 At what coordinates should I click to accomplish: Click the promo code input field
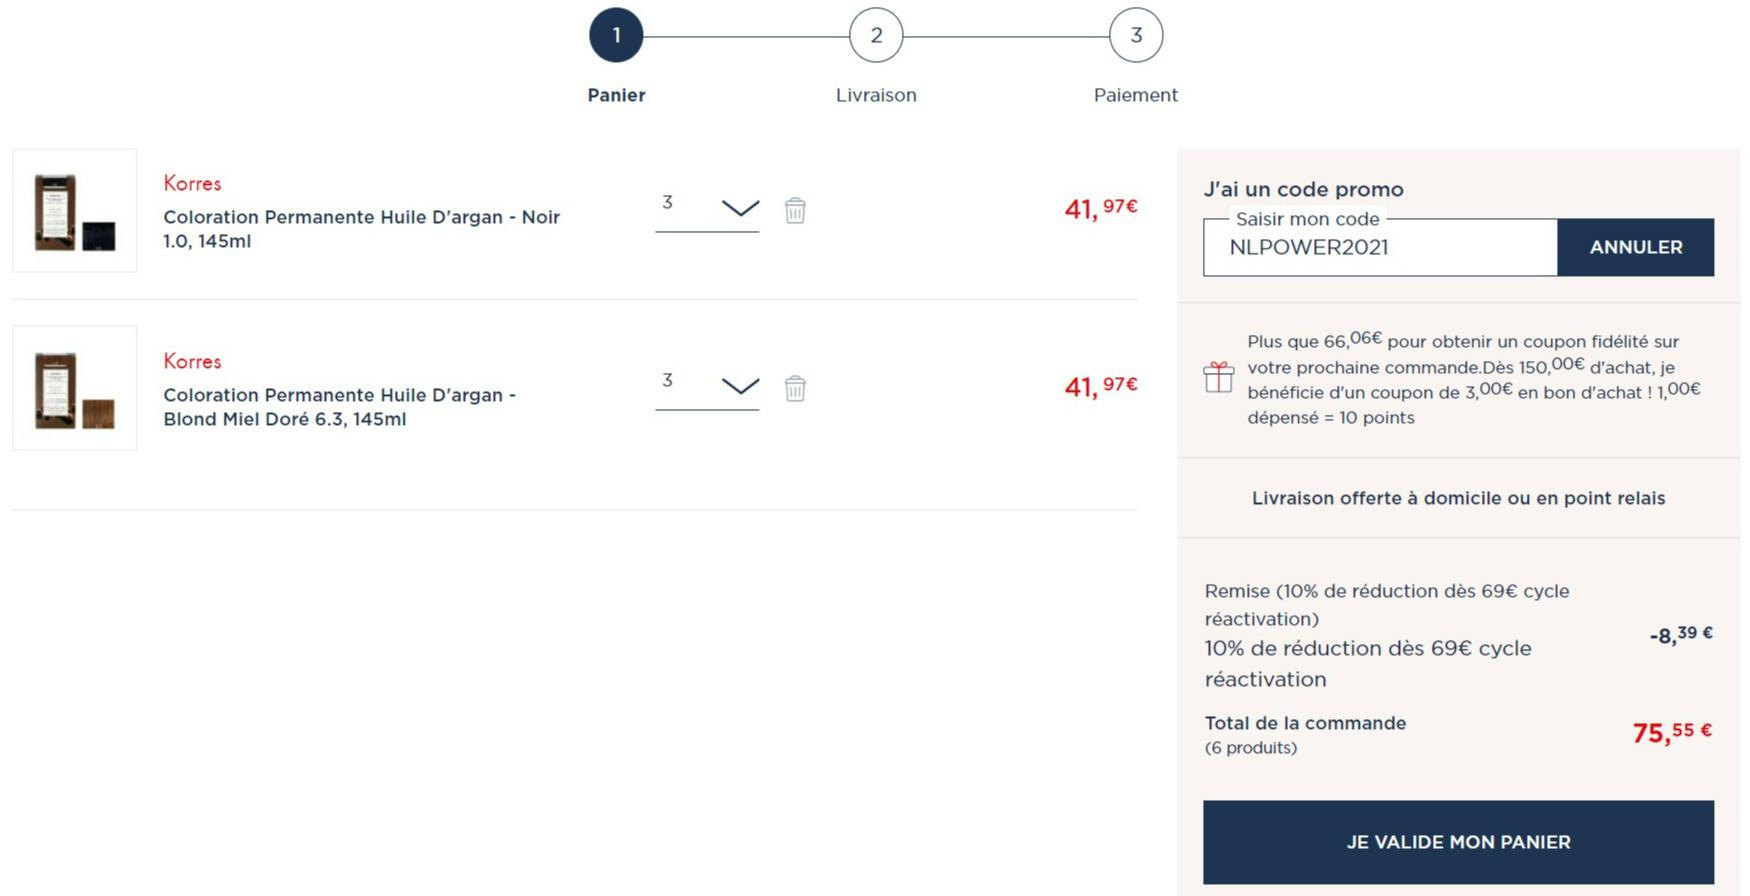point(1380,248)
